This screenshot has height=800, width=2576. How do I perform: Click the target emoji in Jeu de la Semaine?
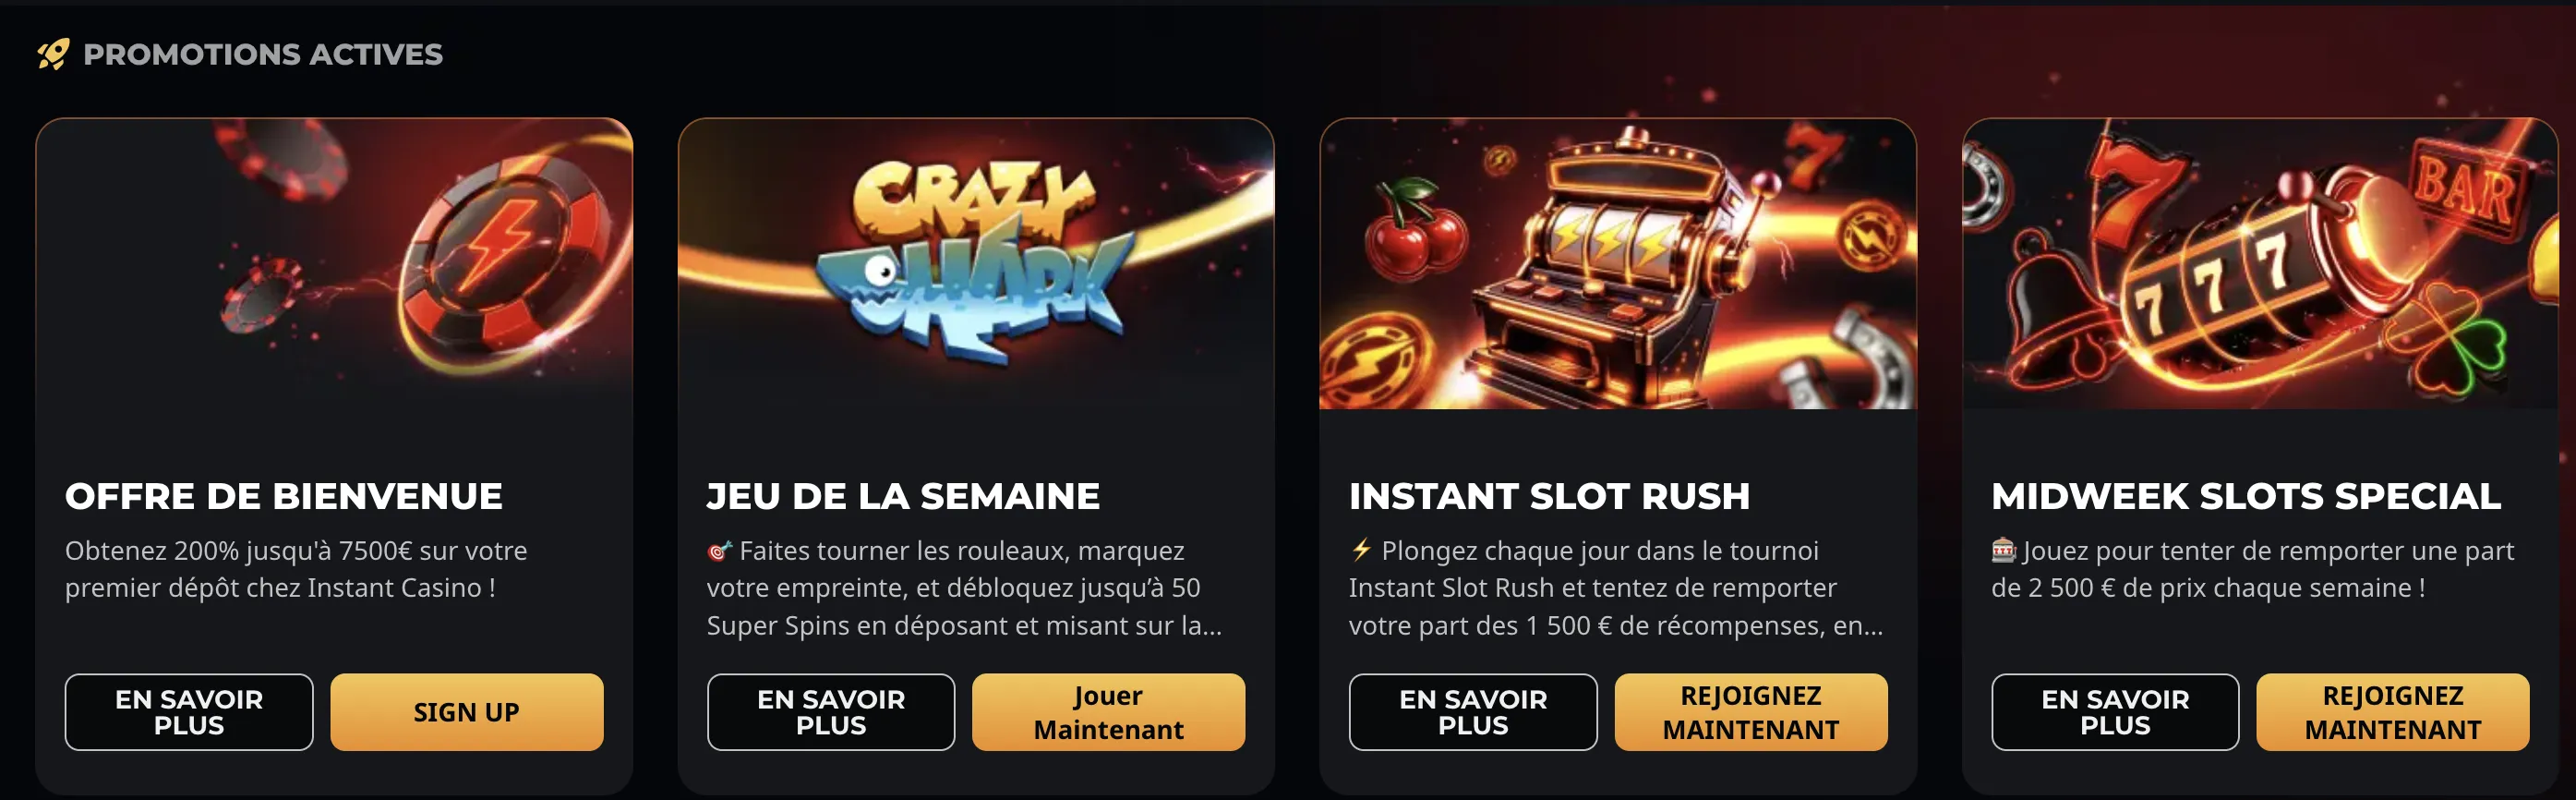point(719,551)
